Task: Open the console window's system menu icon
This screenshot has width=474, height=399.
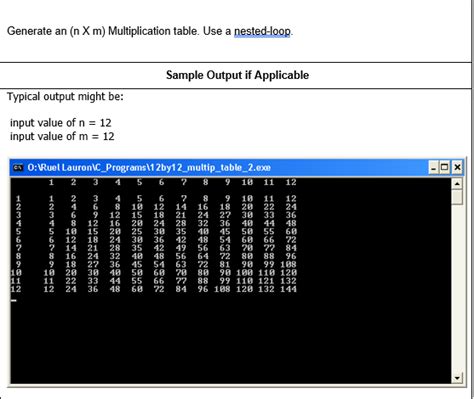Action: pos(18,167)
